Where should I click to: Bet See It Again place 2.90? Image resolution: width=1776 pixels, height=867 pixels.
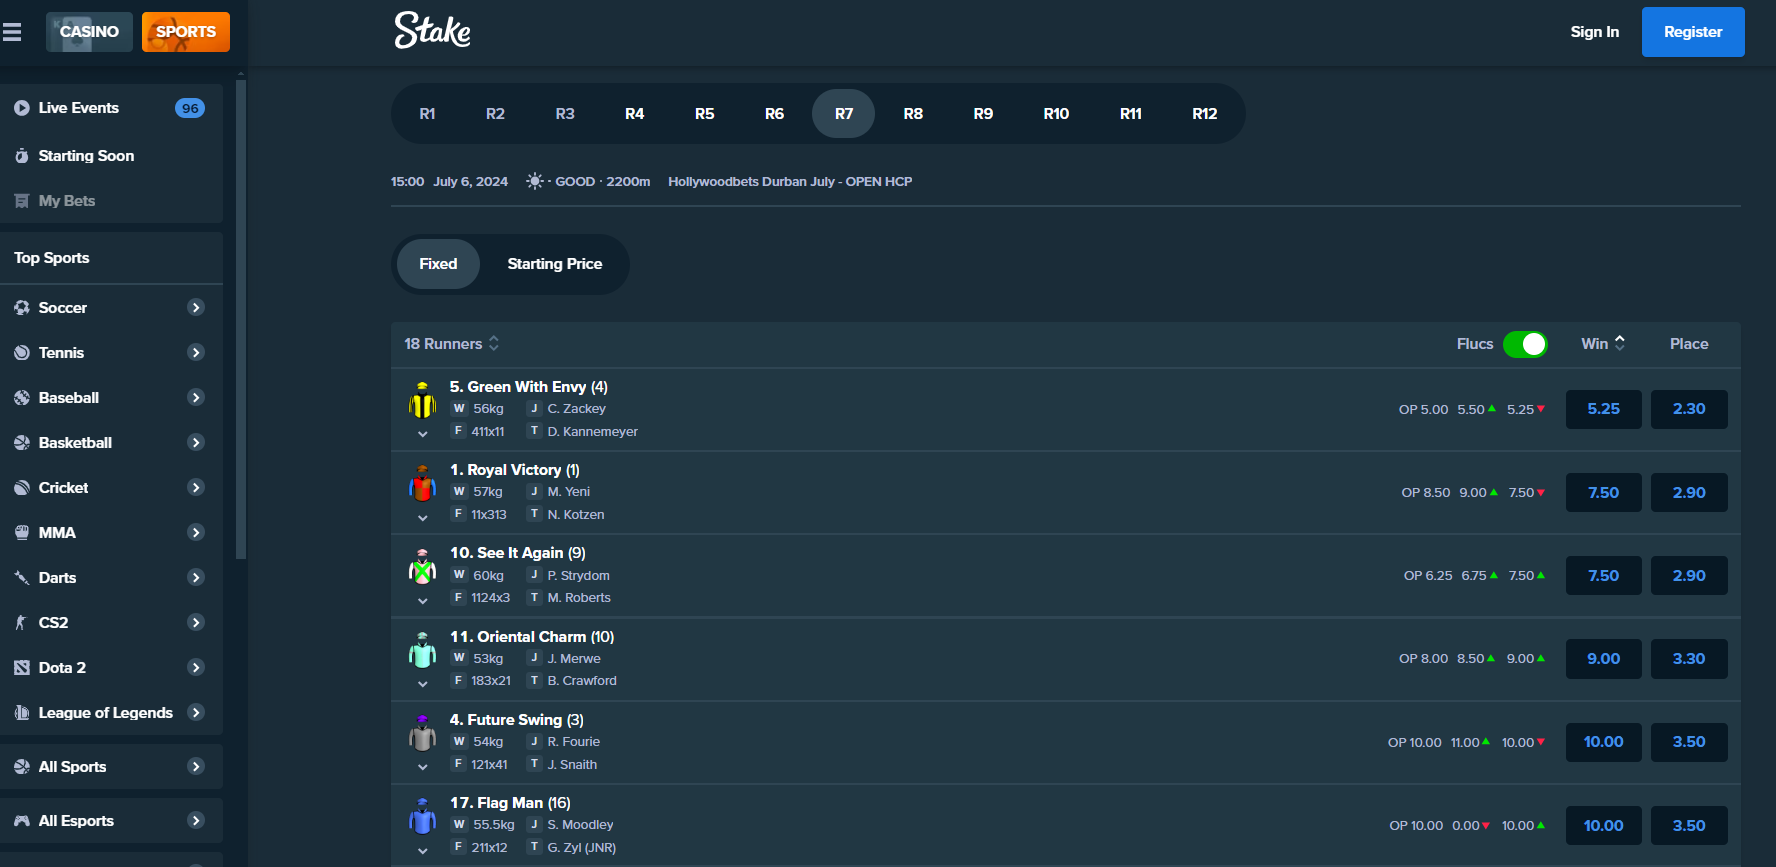tap(1689, 576)
